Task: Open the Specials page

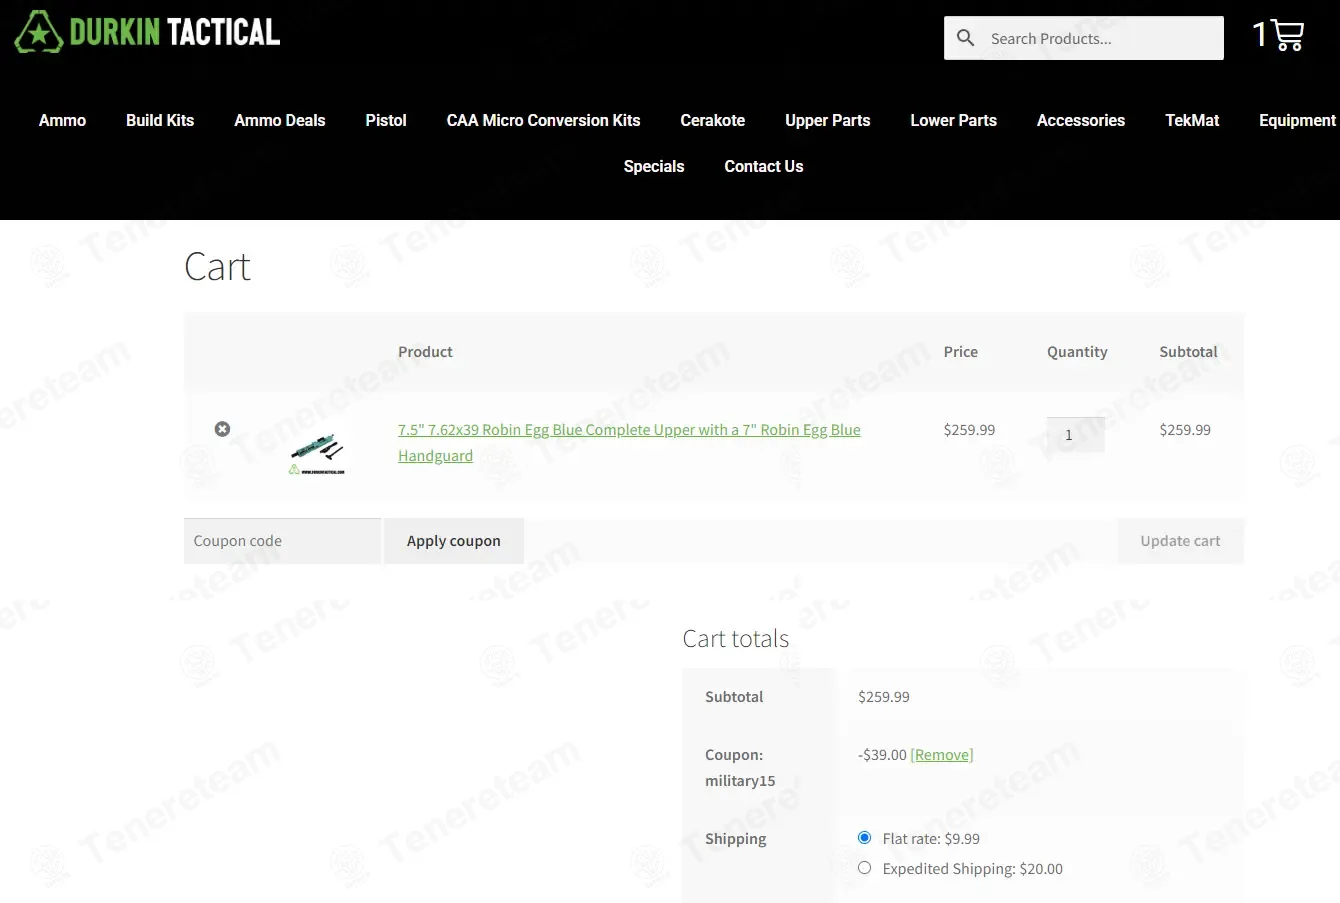Action: coord(654,166)
